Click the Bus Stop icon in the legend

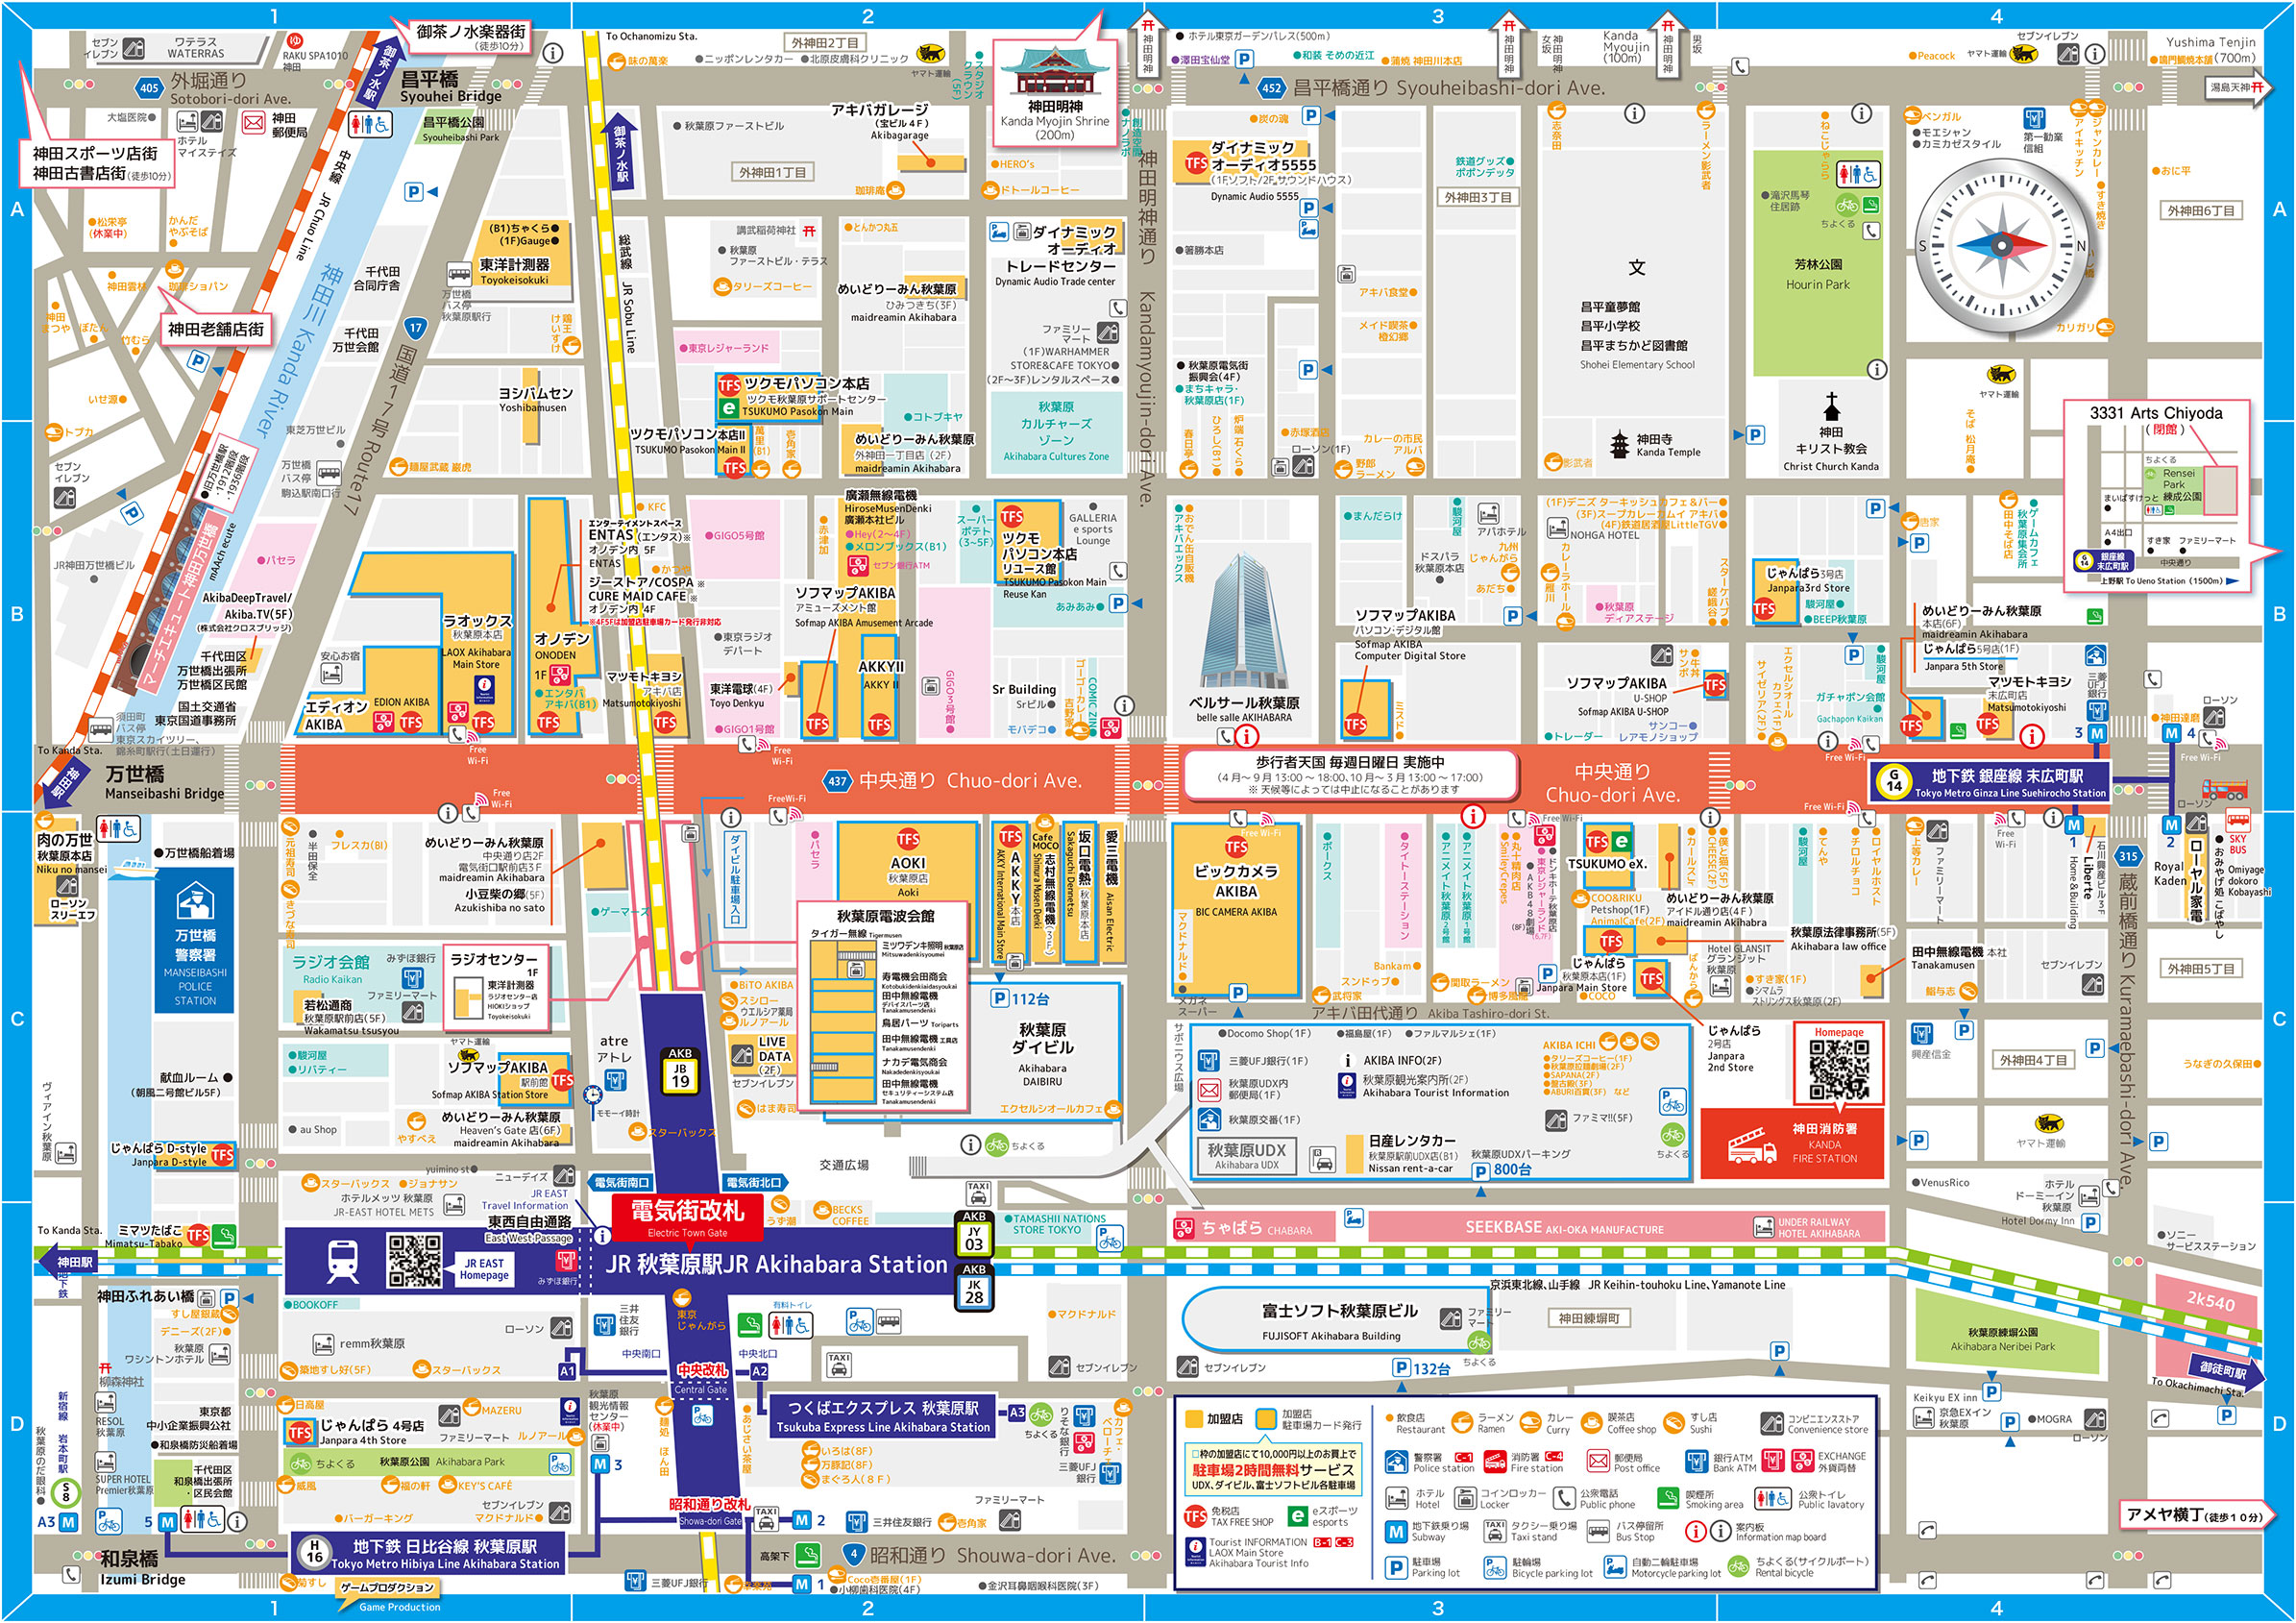[1598, 1531]
